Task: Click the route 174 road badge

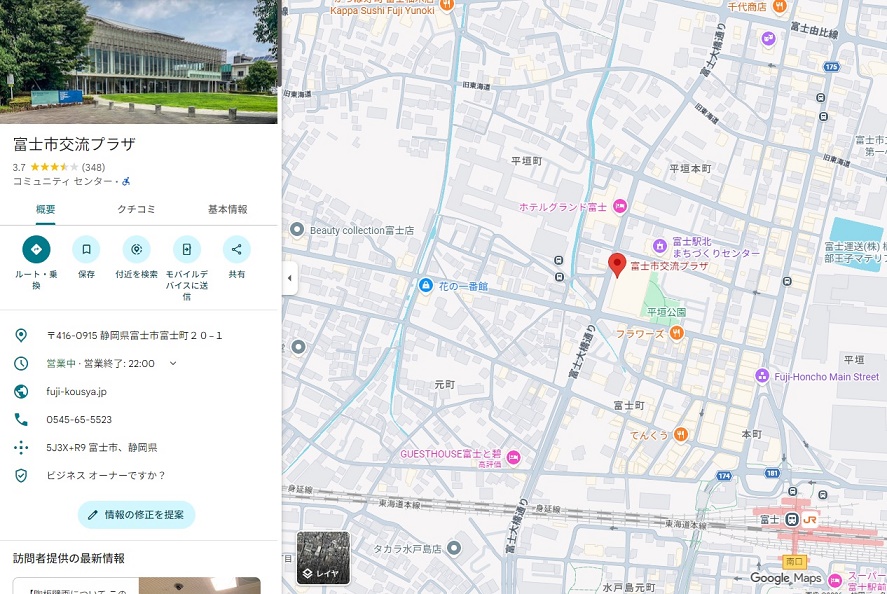Action: 724,476
